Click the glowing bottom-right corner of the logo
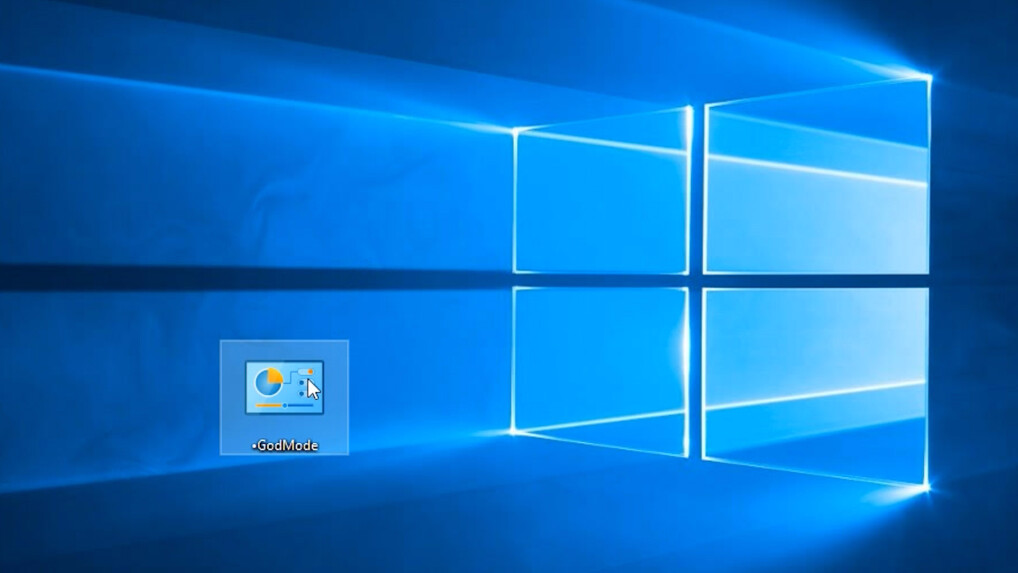 [927, 487]
